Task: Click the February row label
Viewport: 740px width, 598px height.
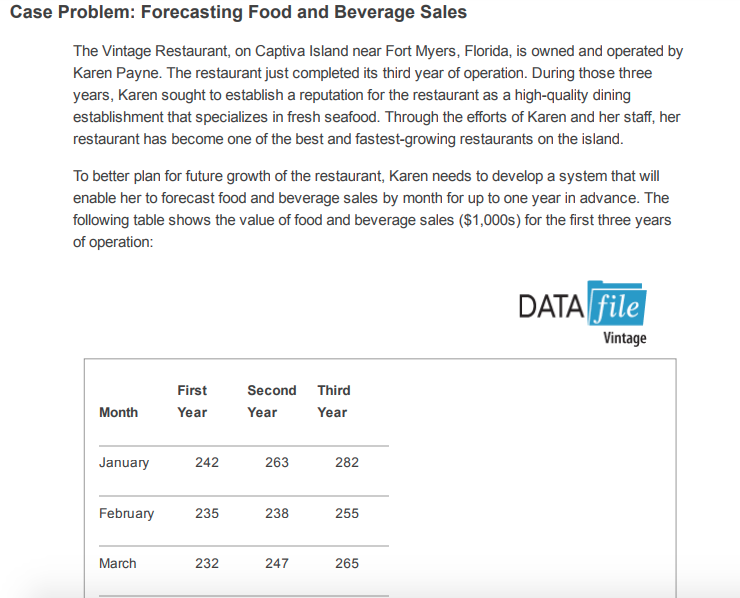Action: click(126, 513)
